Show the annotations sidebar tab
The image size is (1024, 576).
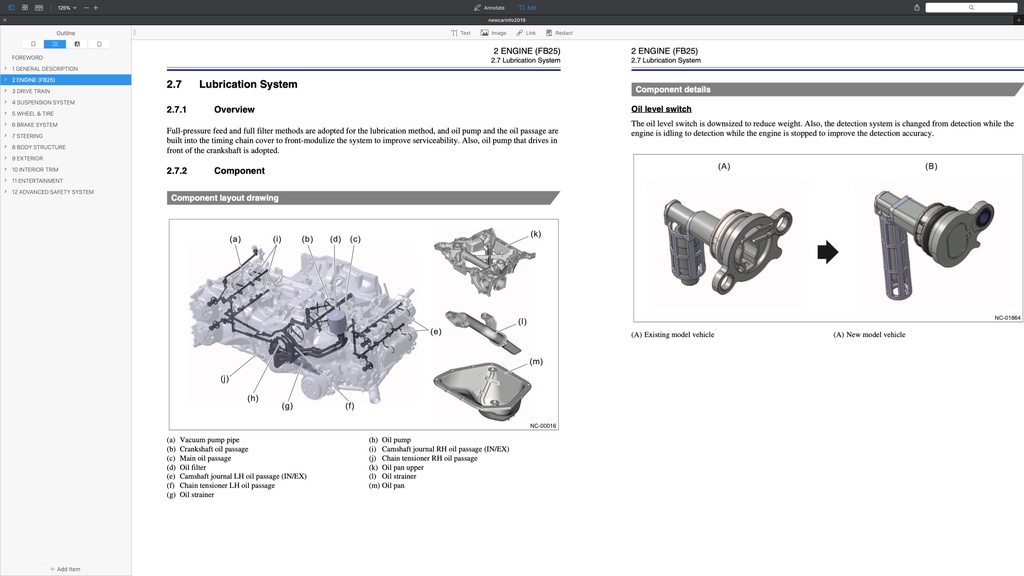coord(77,44)
